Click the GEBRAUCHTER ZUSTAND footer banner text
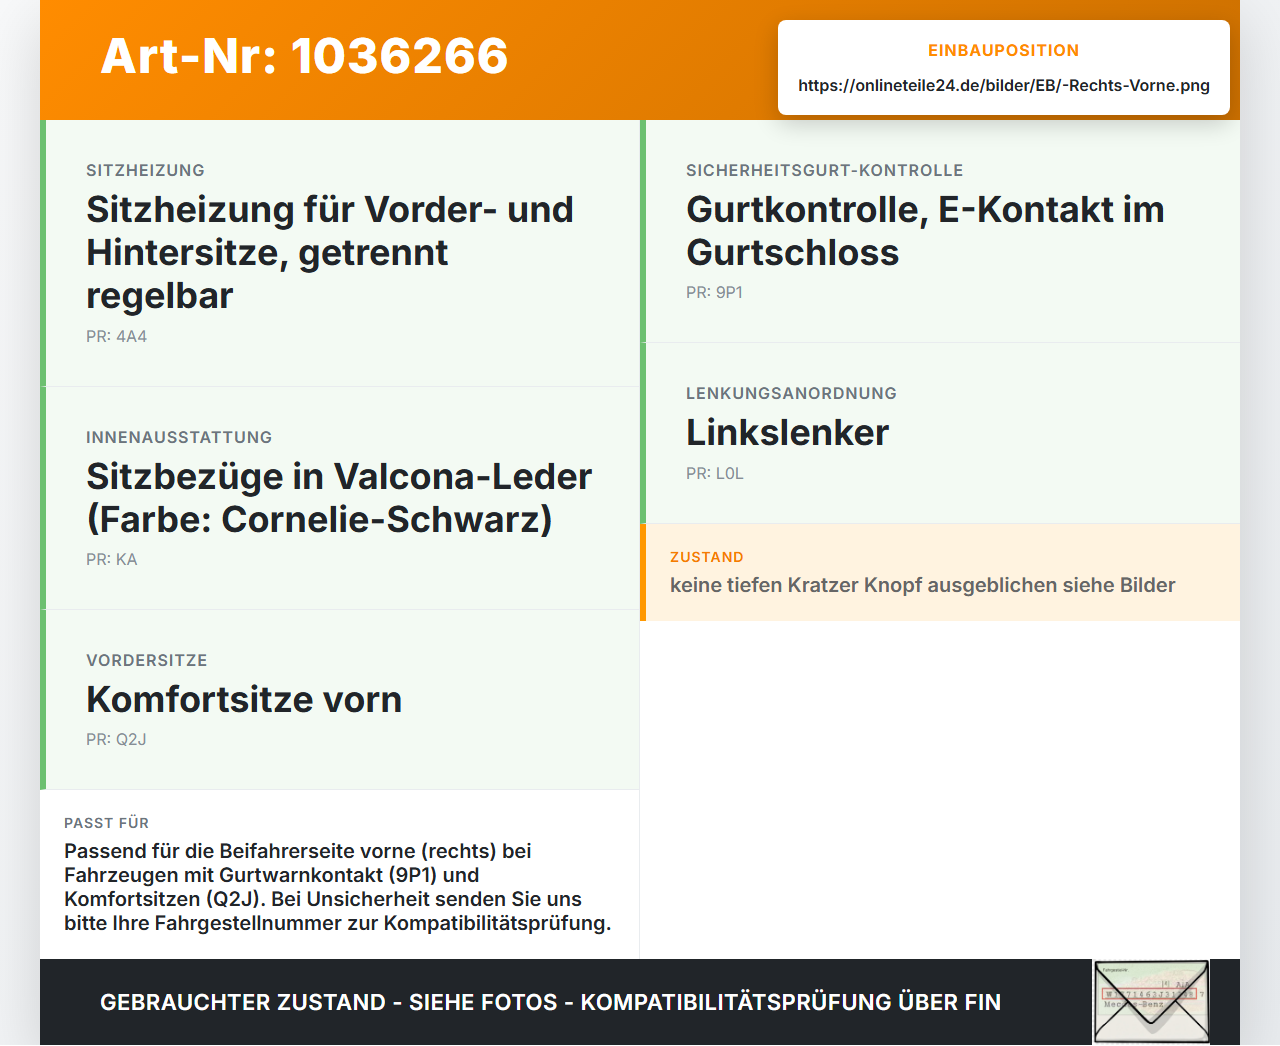 (550, 1002)
